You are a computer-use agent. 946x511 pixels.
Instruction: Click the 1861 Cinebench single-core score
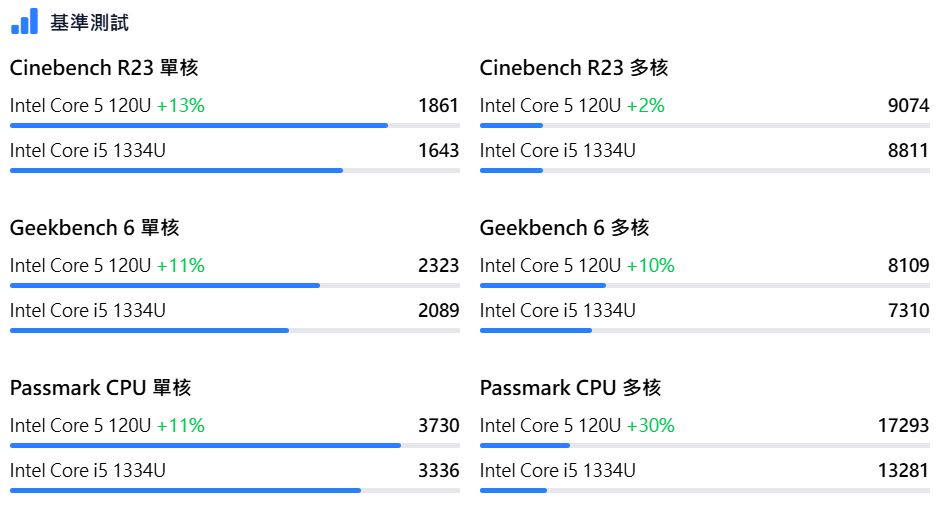[439, 105]
